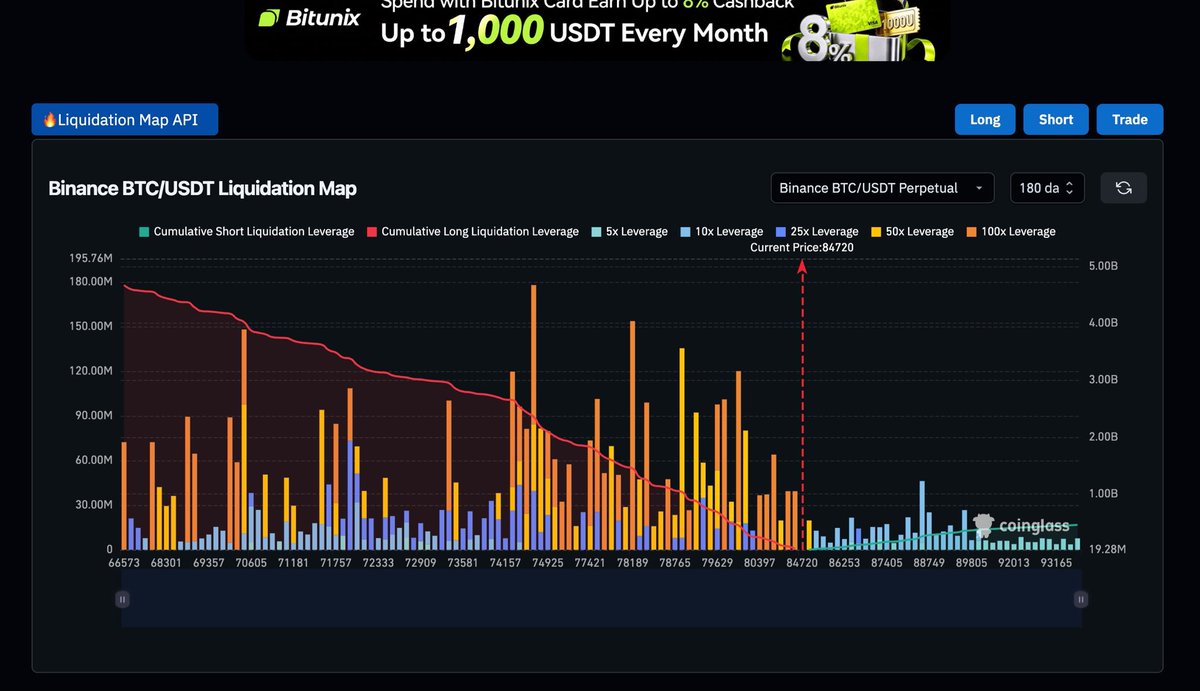Click the left handle of range slider
1200x691 pixels.
click(x=122, y=599)
